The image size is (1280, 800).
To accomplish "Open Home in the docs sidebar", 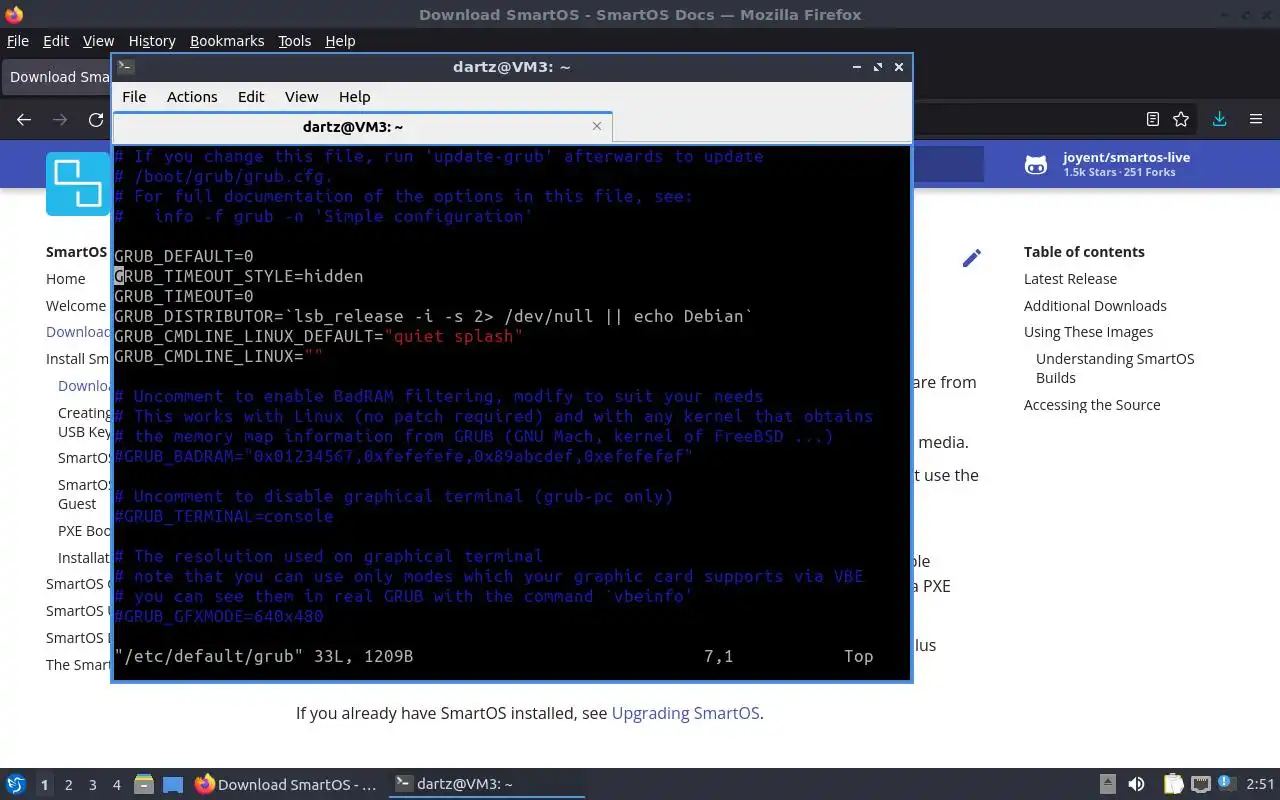I will click(x=66, y=279).
